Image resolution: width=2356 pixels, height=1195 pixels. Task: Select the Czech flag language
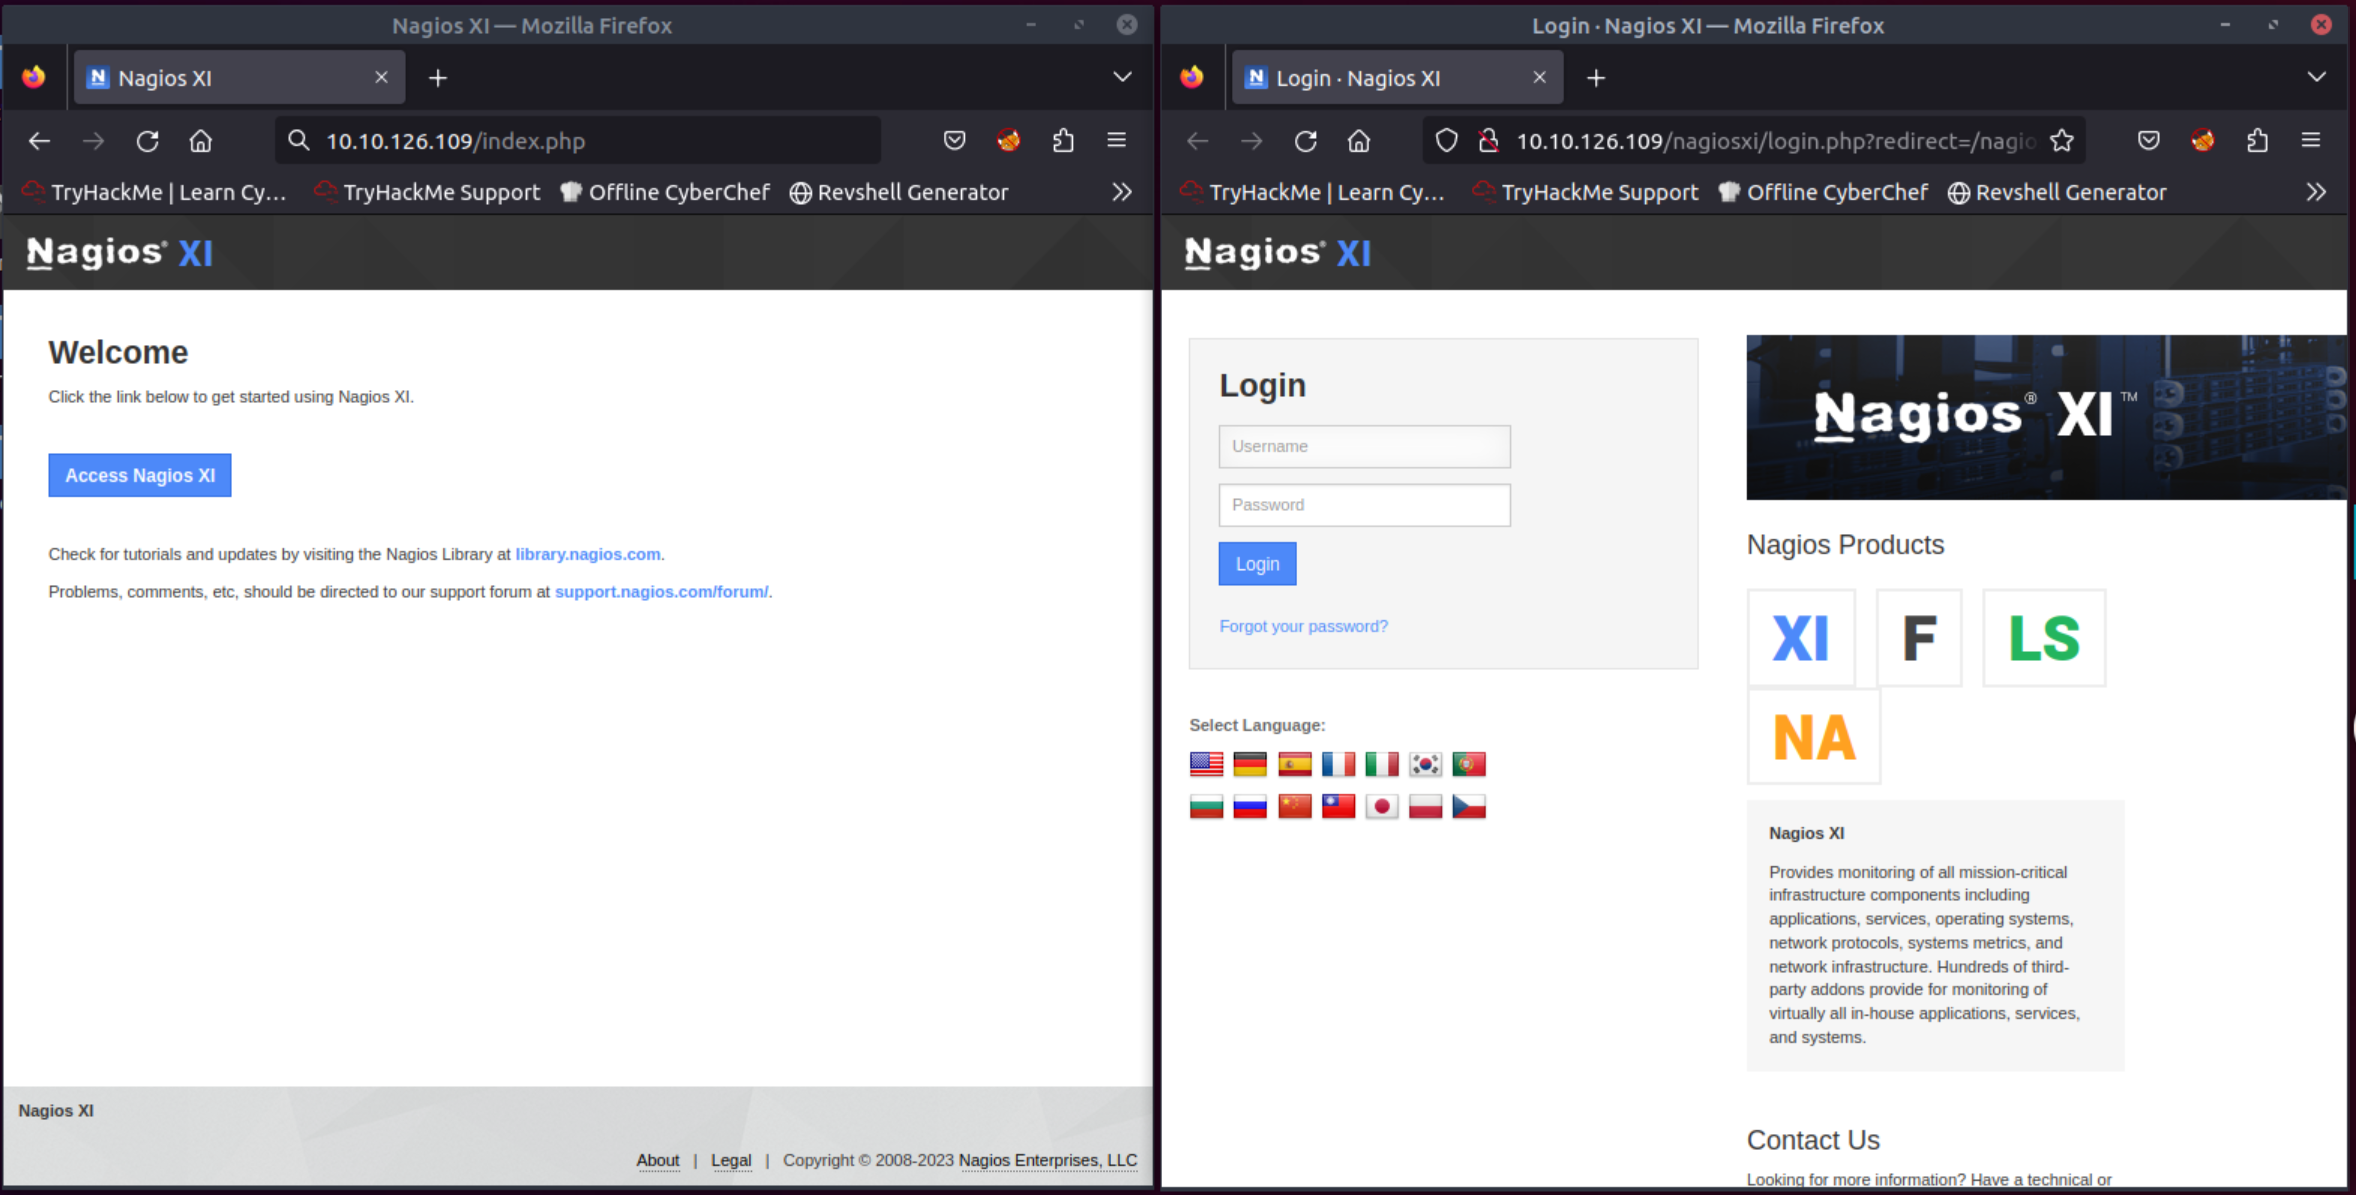pyautogui.click(x=1469, y=806)
